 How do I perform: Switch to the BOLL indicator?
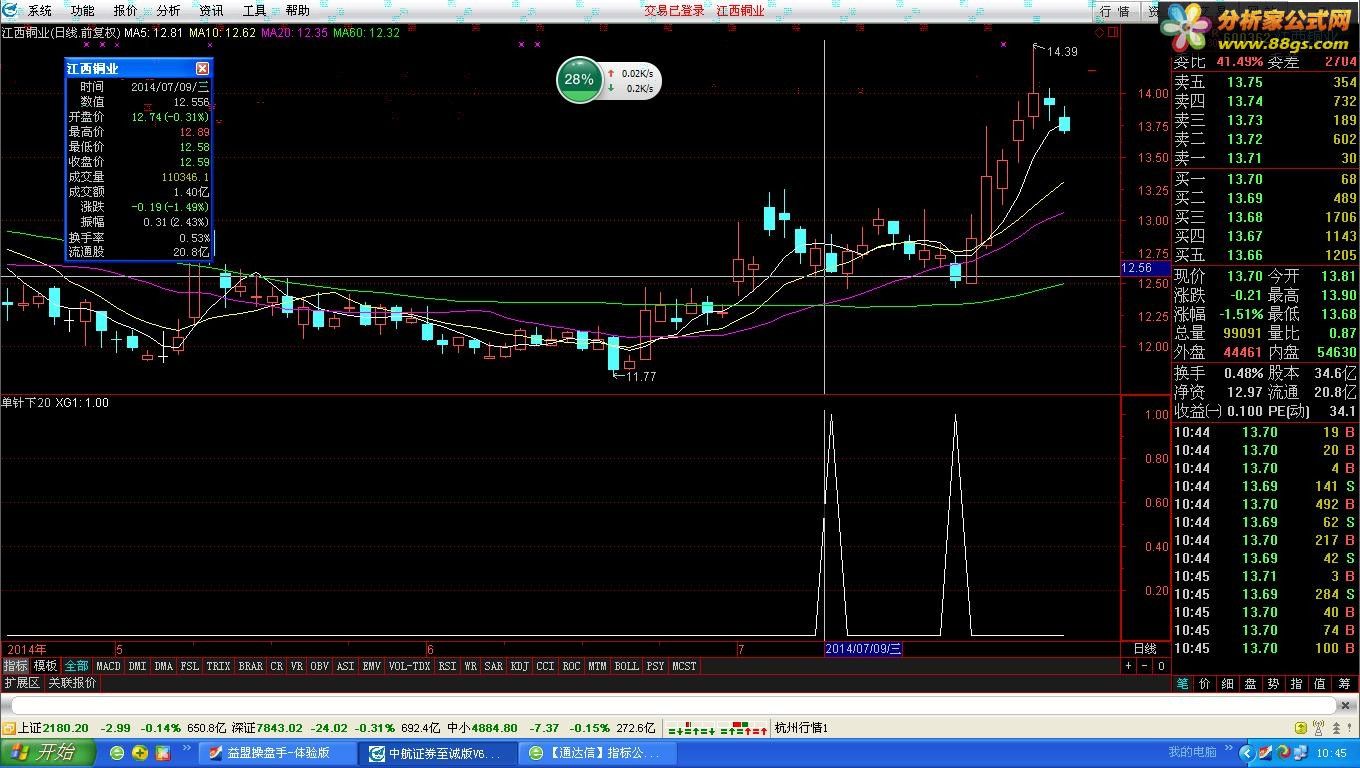pyautogui.click(x=626, y=666)
